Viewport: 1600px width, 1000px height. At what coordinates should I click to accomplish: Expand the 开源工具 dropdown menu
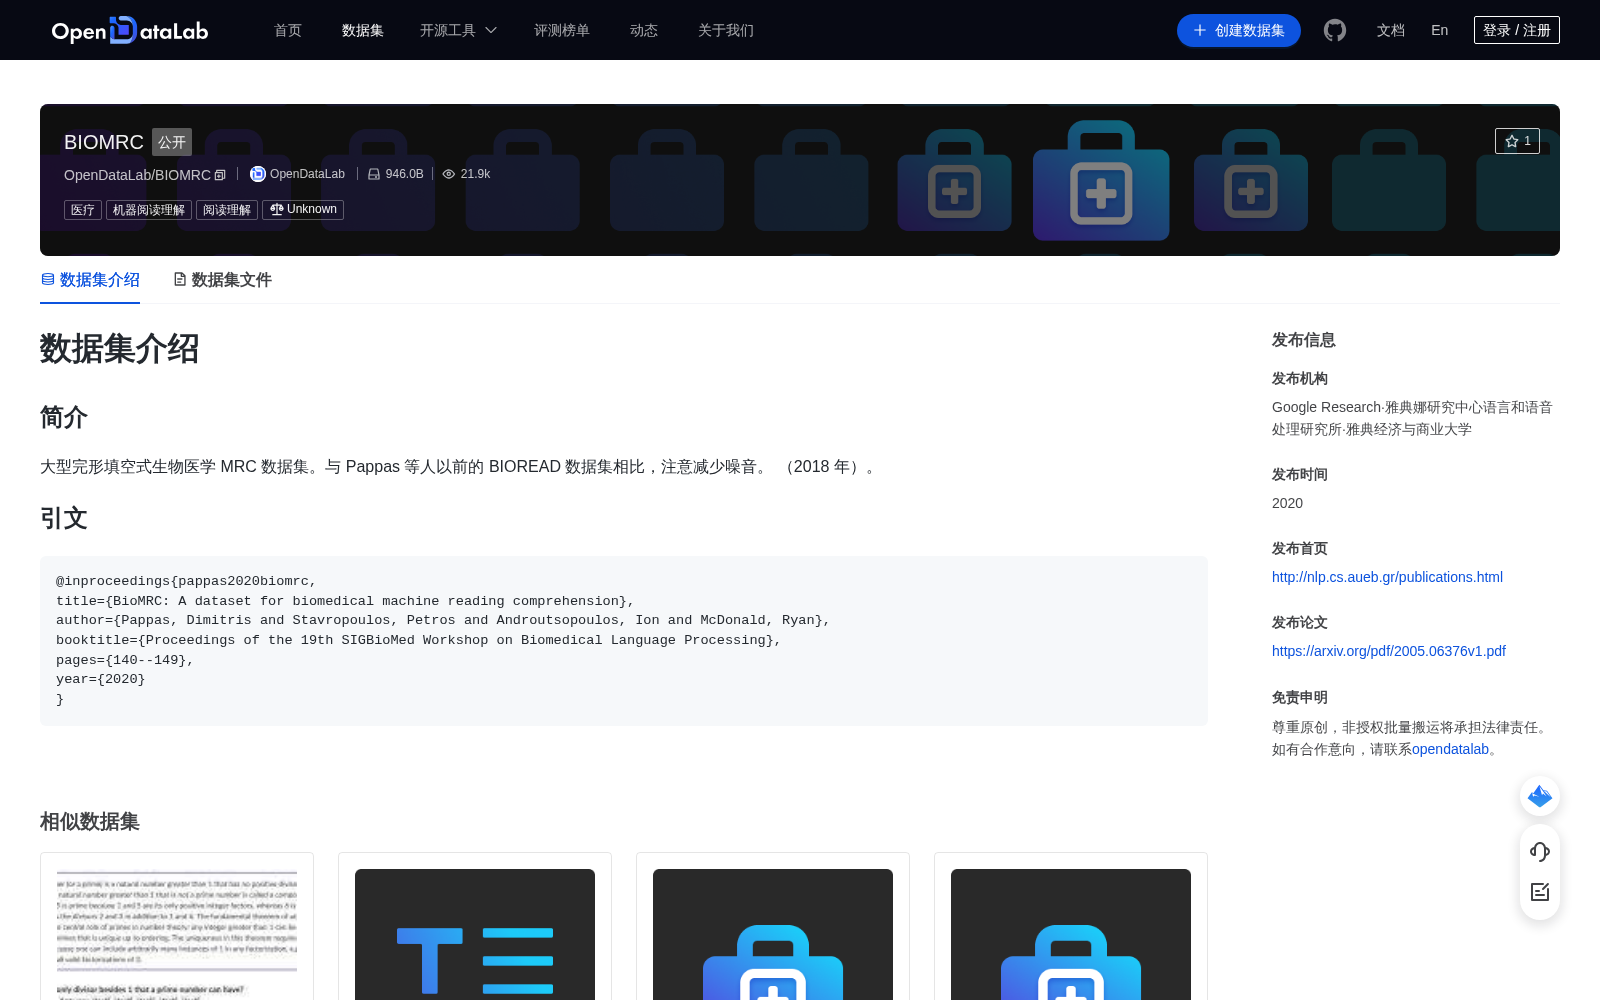pos(458,30)
